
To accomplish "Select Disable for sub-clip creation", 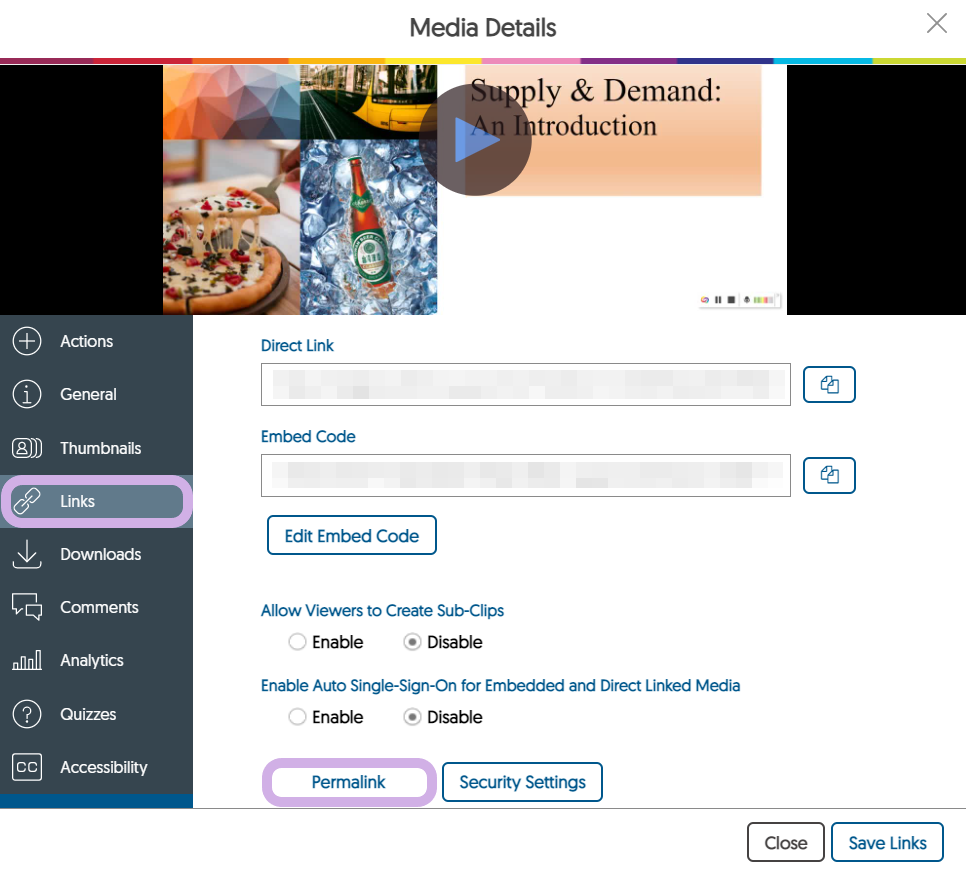I will point(412,642).
